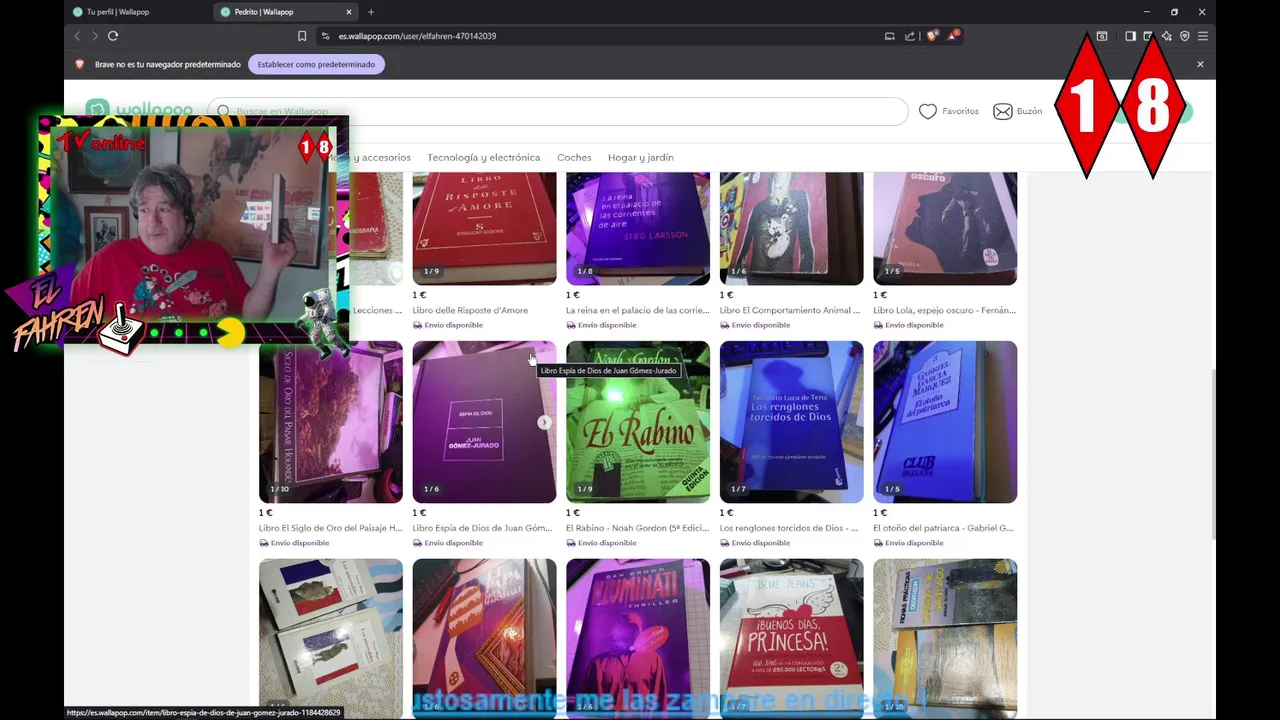
Task: Open Hogar y jardín category
Action: coord(641,157)
